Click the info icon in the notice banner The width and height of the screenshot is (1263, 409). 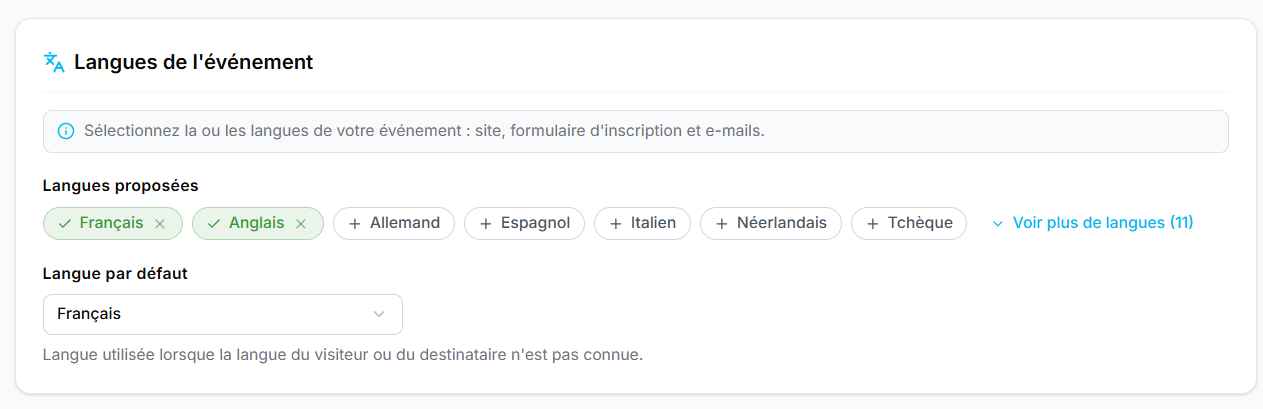66,131
